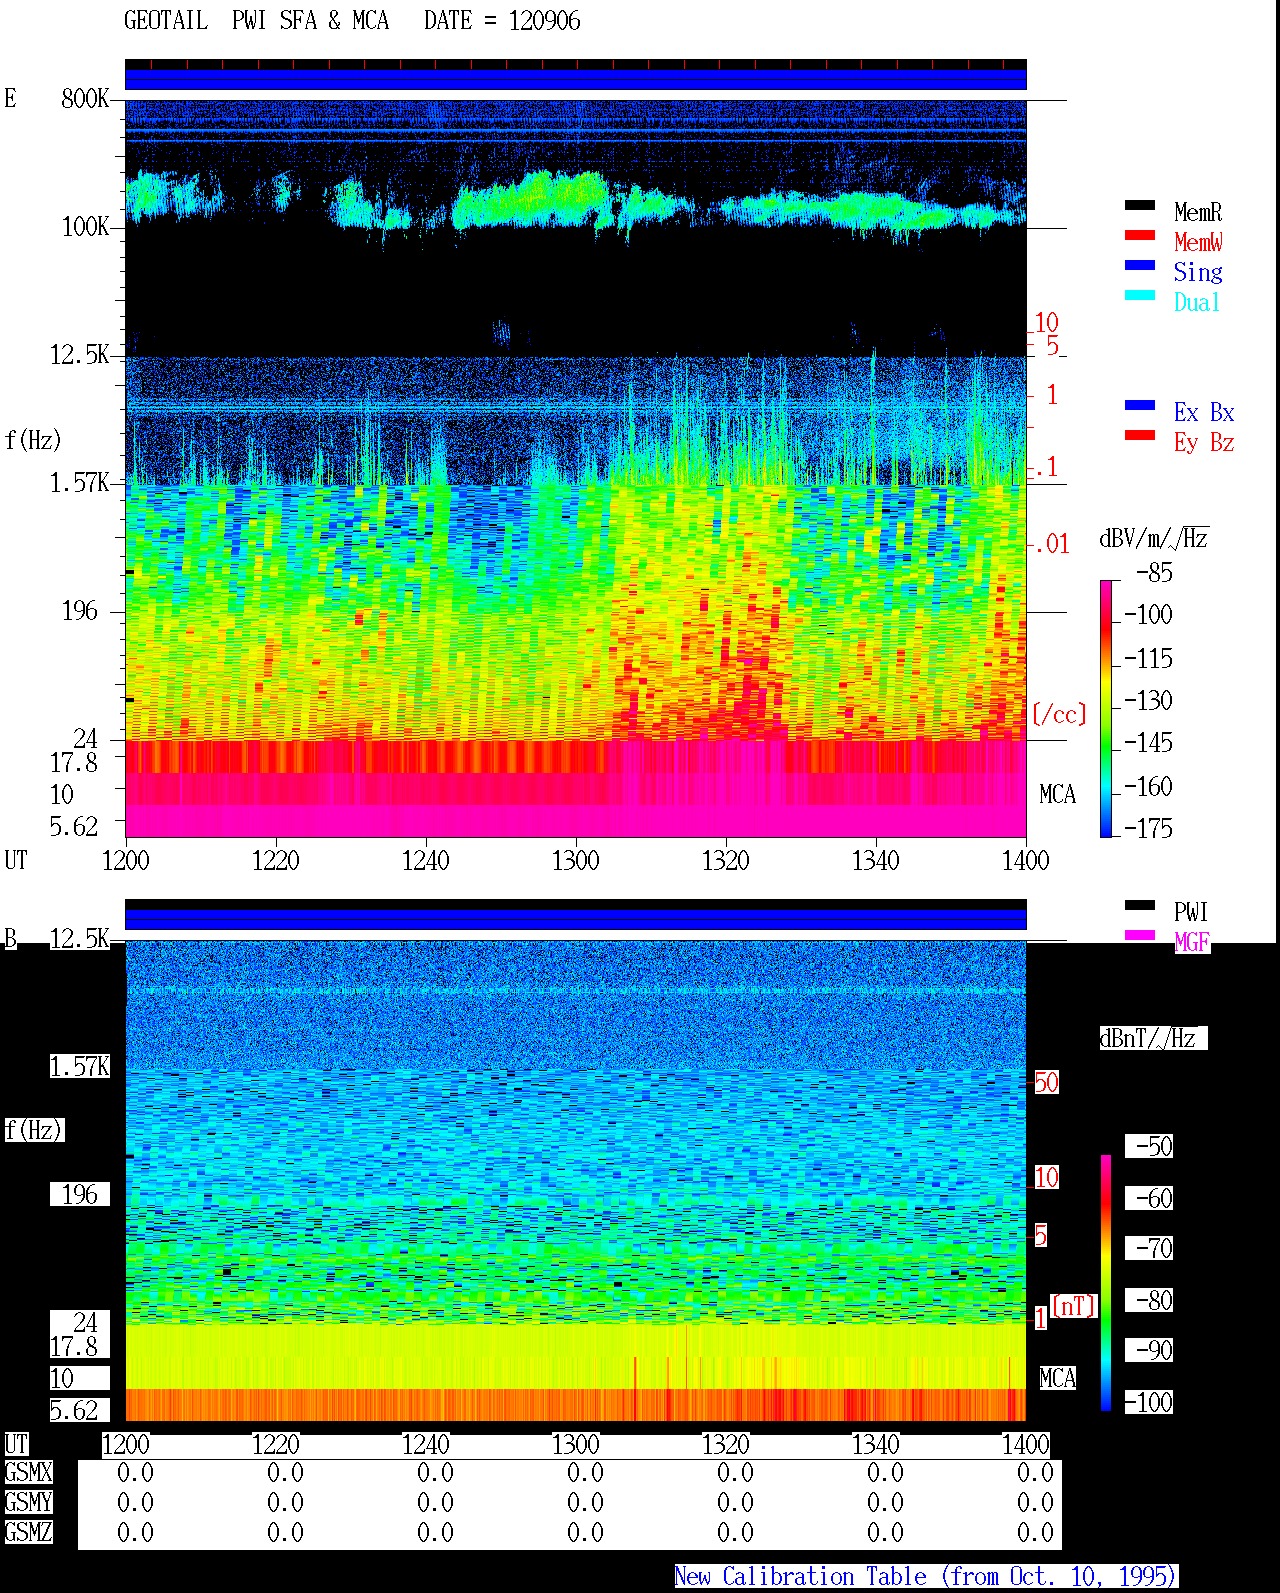Click the MemW legend label
Image resolution: width=1280 pixels, height=1593 pixels.
pyautogui.click(x=1198, y=242)
